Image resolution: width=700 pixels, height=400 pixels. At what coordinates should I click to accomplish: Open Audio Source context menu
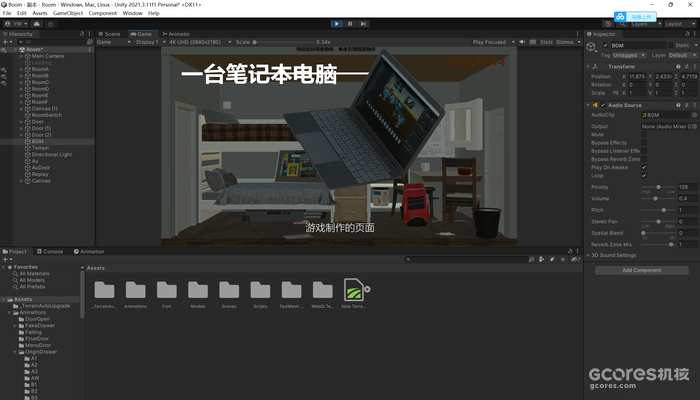695,105
